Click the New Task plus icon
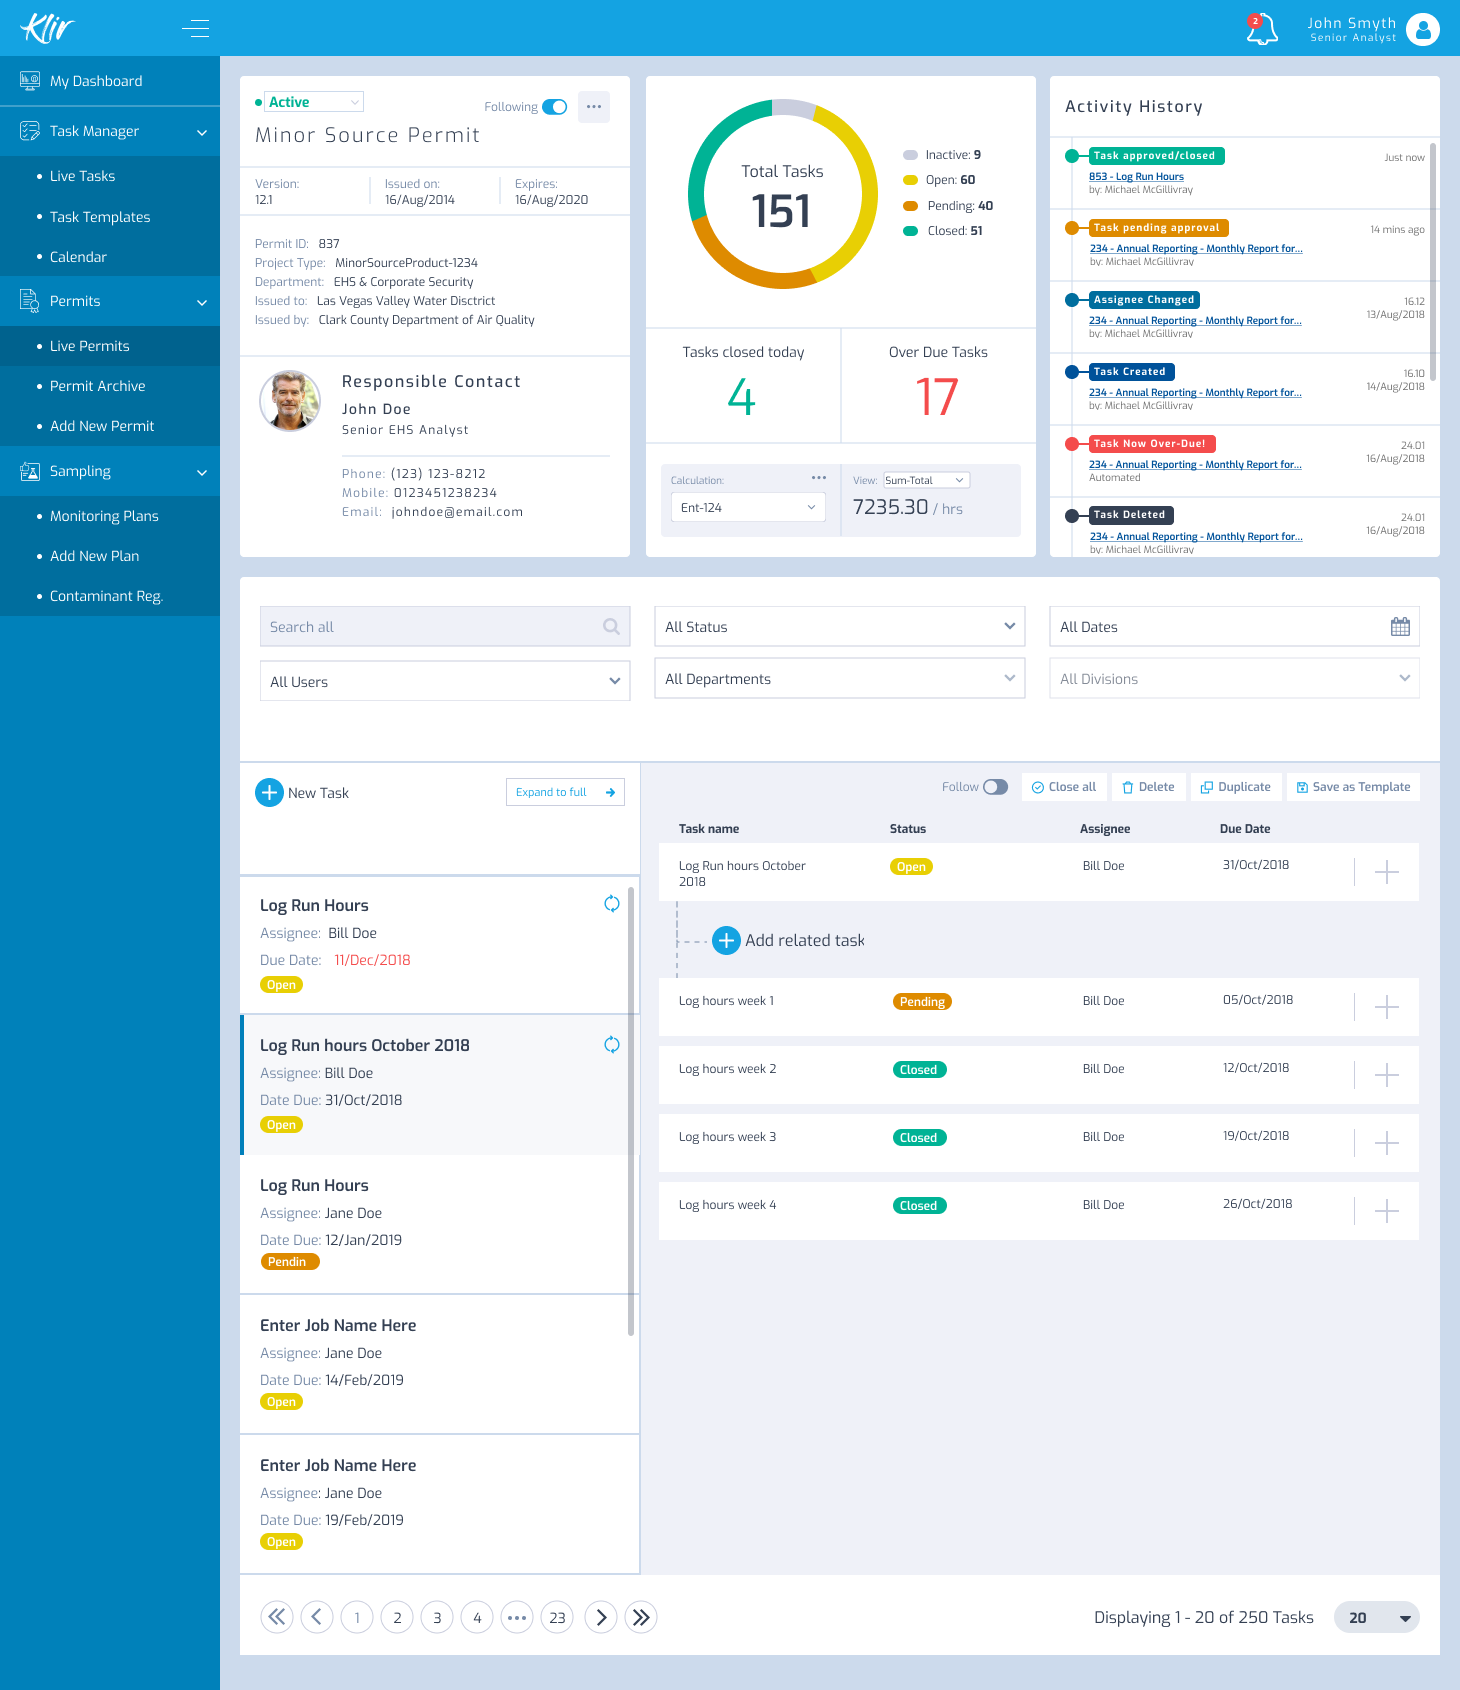Screen dimensions: 1460x1690 click(x=269, y=793)
